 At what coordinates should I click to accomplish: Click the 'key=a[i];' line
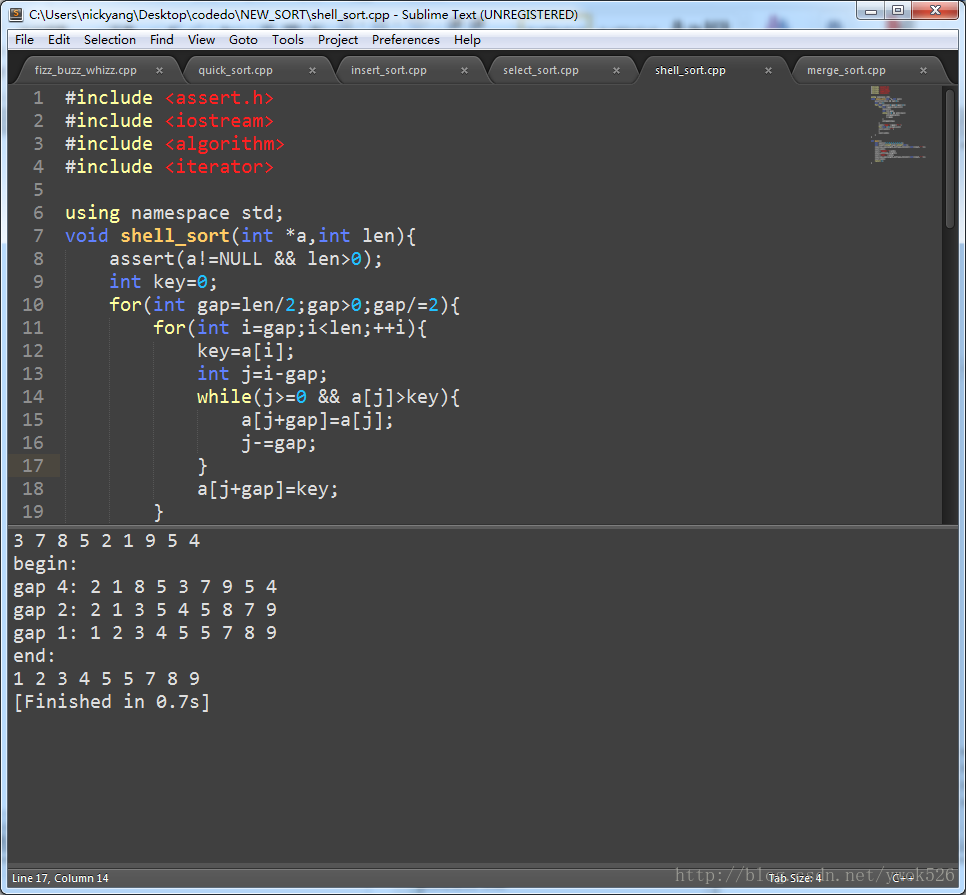246,351
